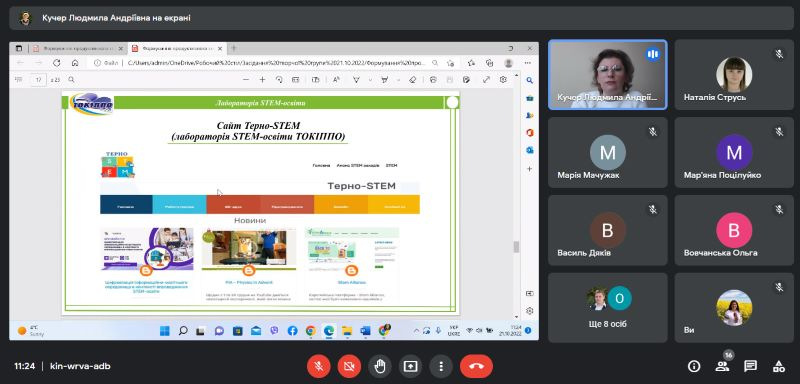Print the PDF document

pos(433,80)
